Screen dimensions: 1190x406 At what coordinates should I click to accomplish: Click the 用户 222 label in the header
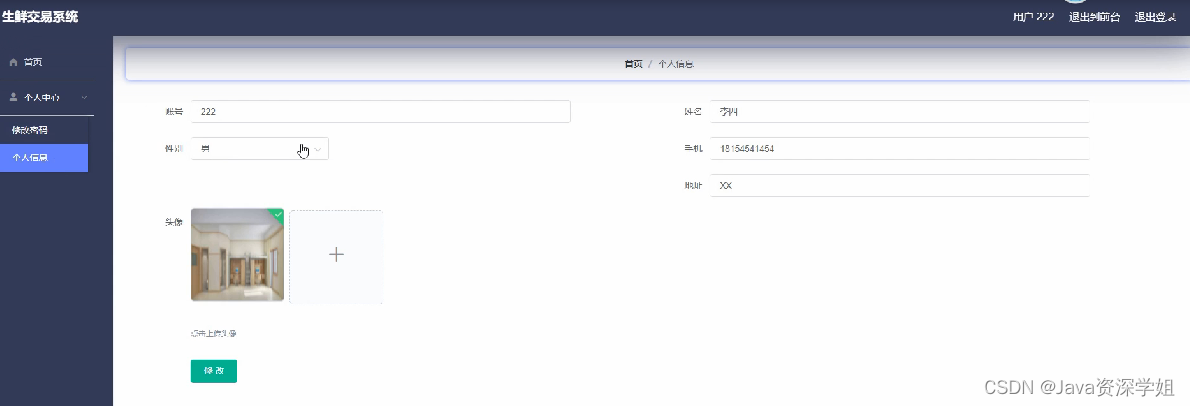(1033, 17)
